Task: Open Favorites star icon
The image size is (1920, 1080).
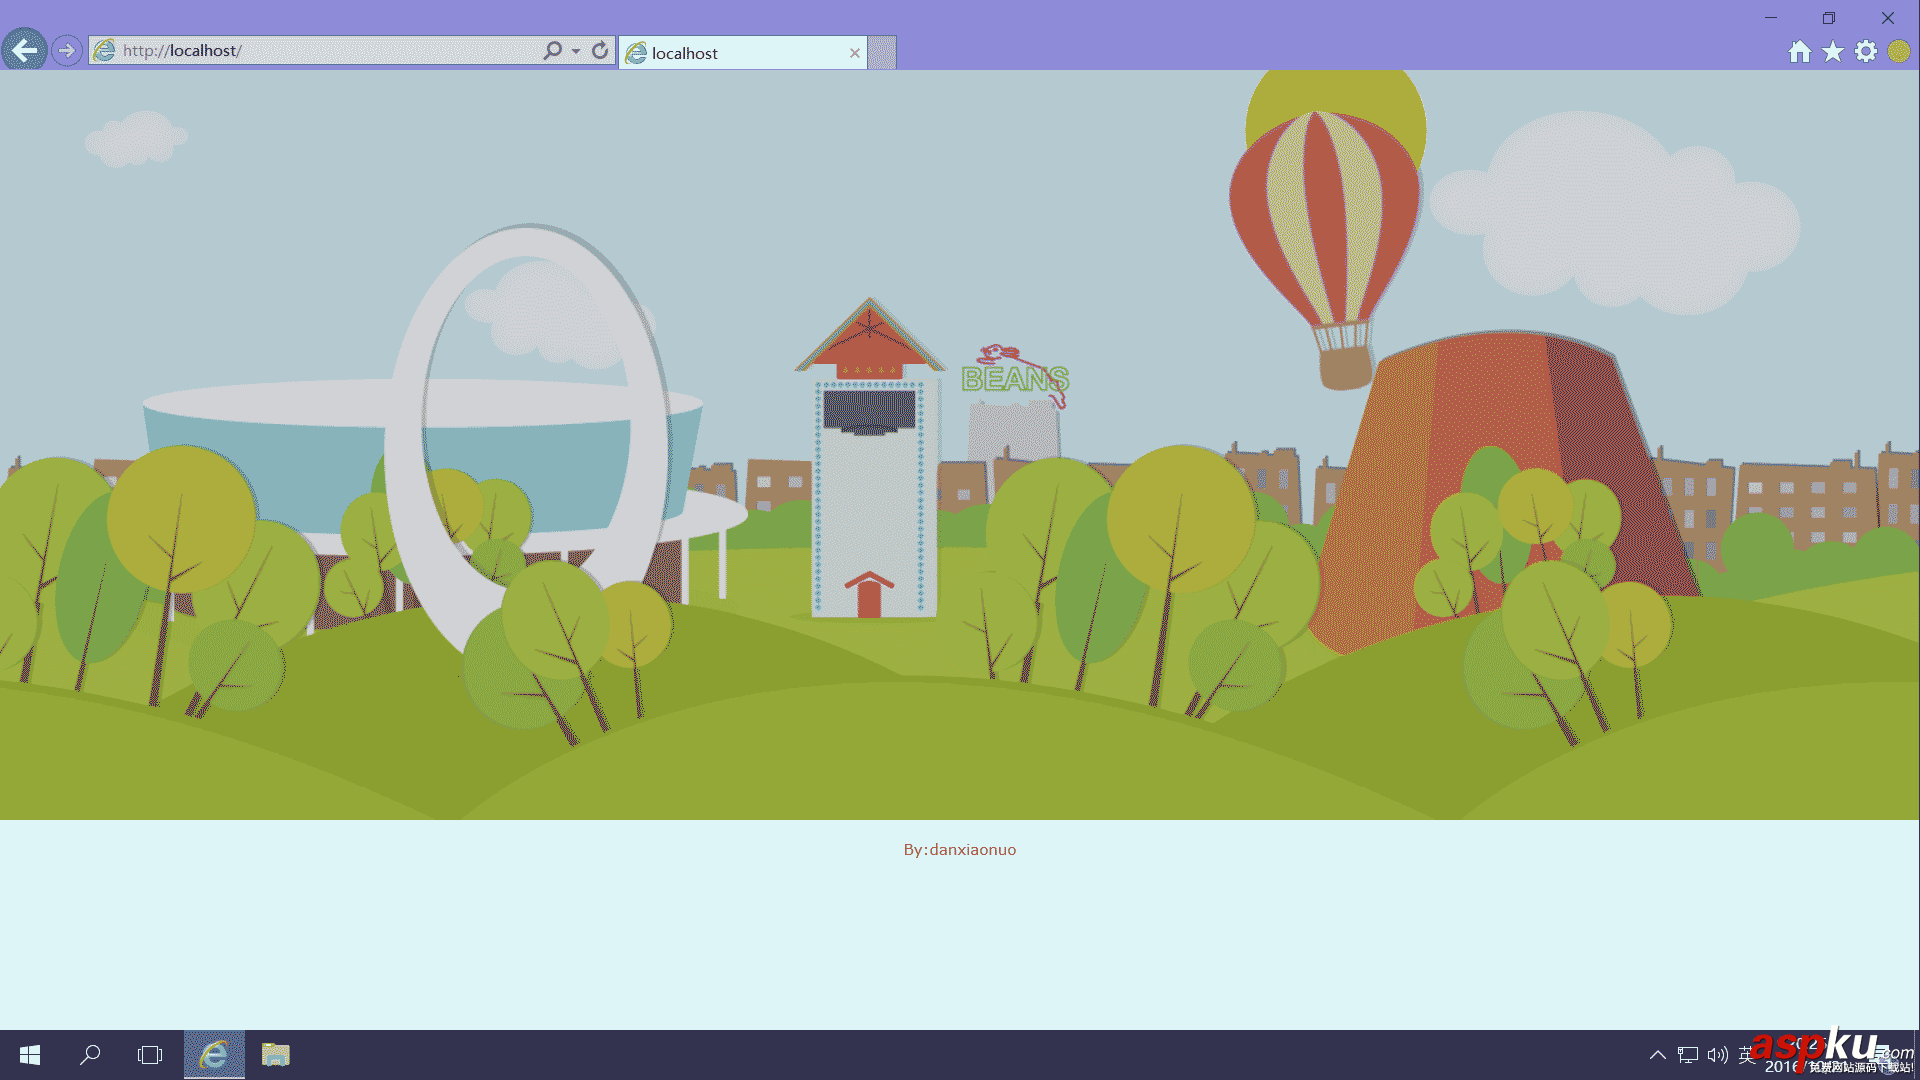Action: [1833, 52]
